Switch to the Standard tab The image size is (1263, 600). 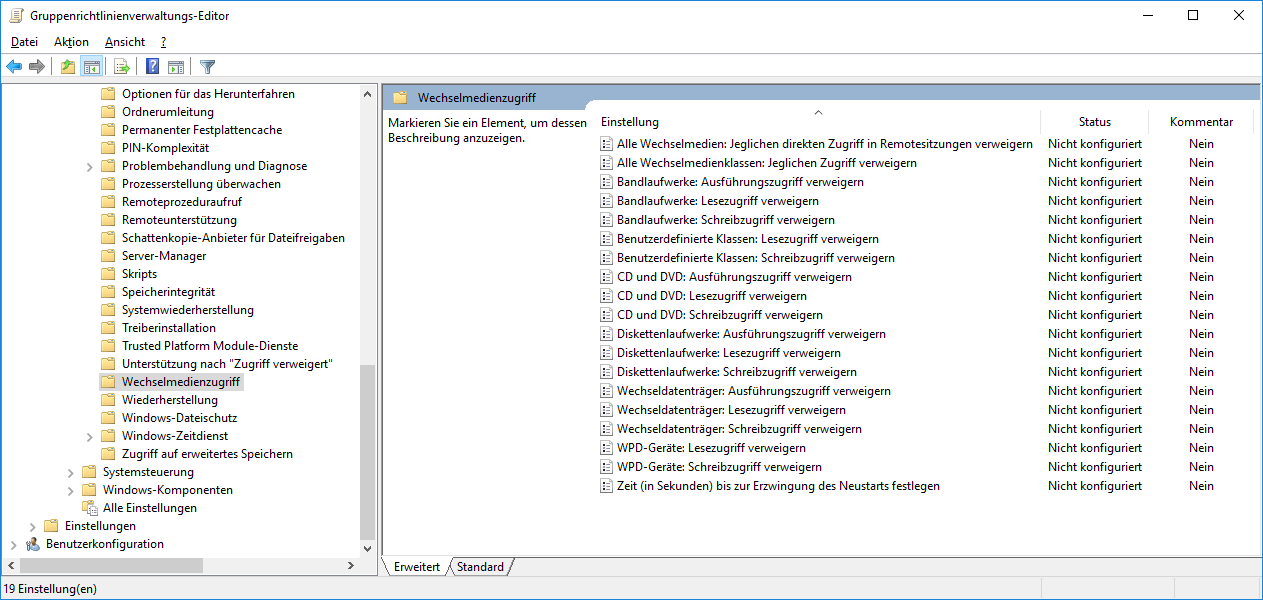tap(481, 567)
